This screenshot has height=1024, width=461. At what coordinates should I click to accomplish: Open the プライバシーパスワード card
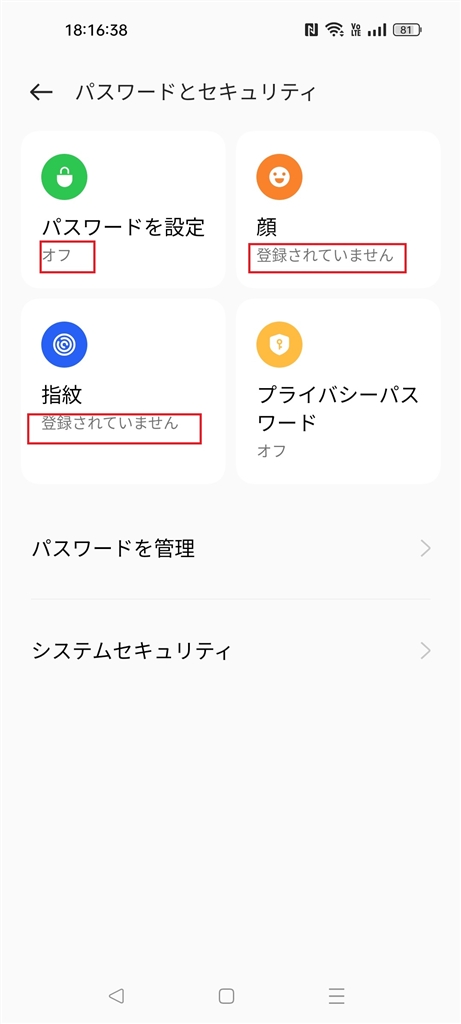(x=338, y=392)
